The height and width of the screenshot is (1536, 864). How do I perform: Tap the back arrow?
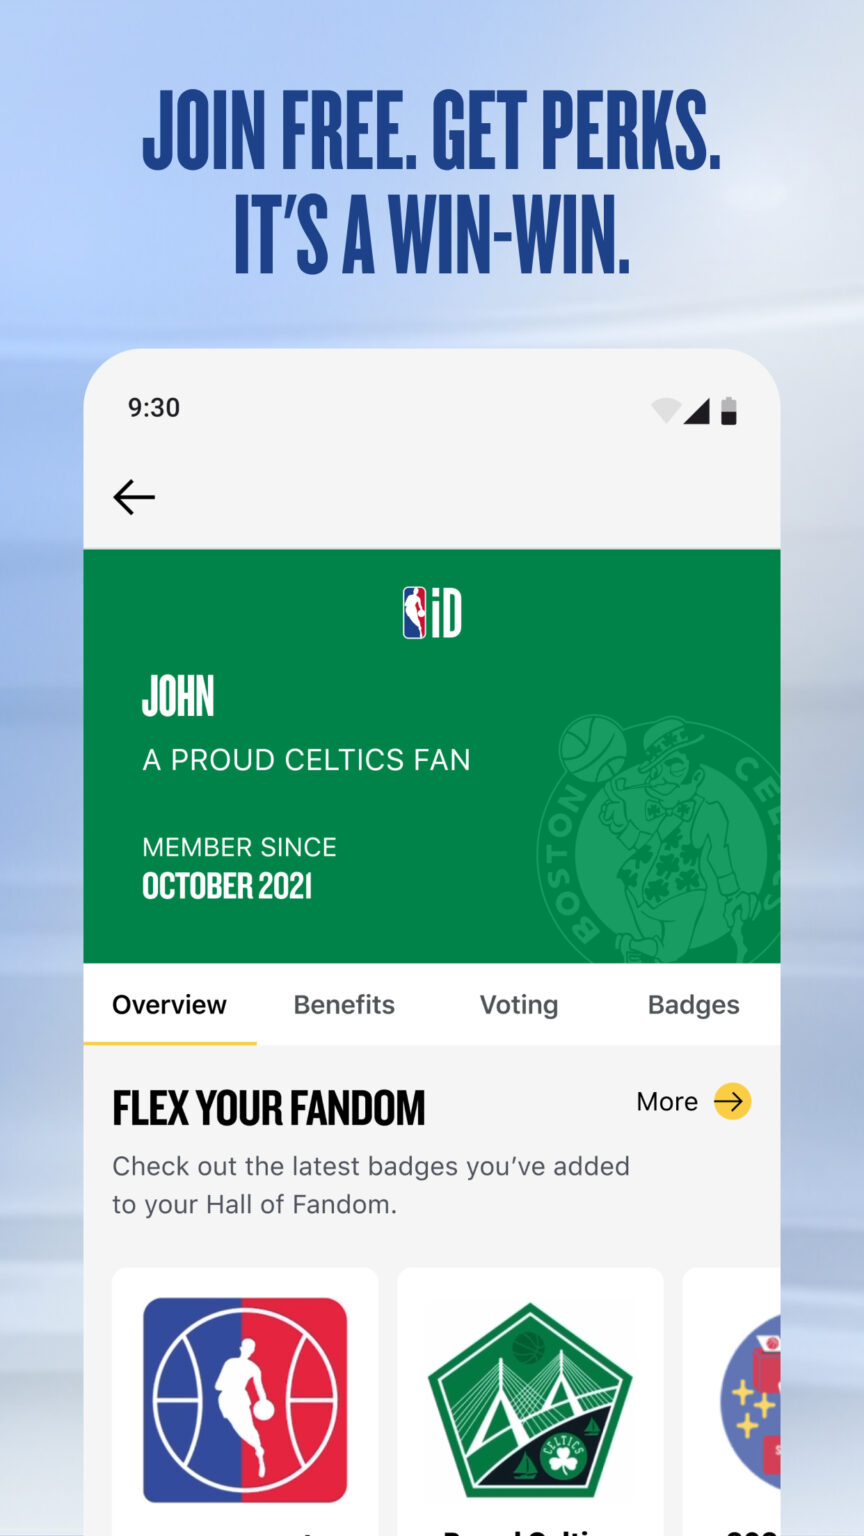[x=134, y=497]
